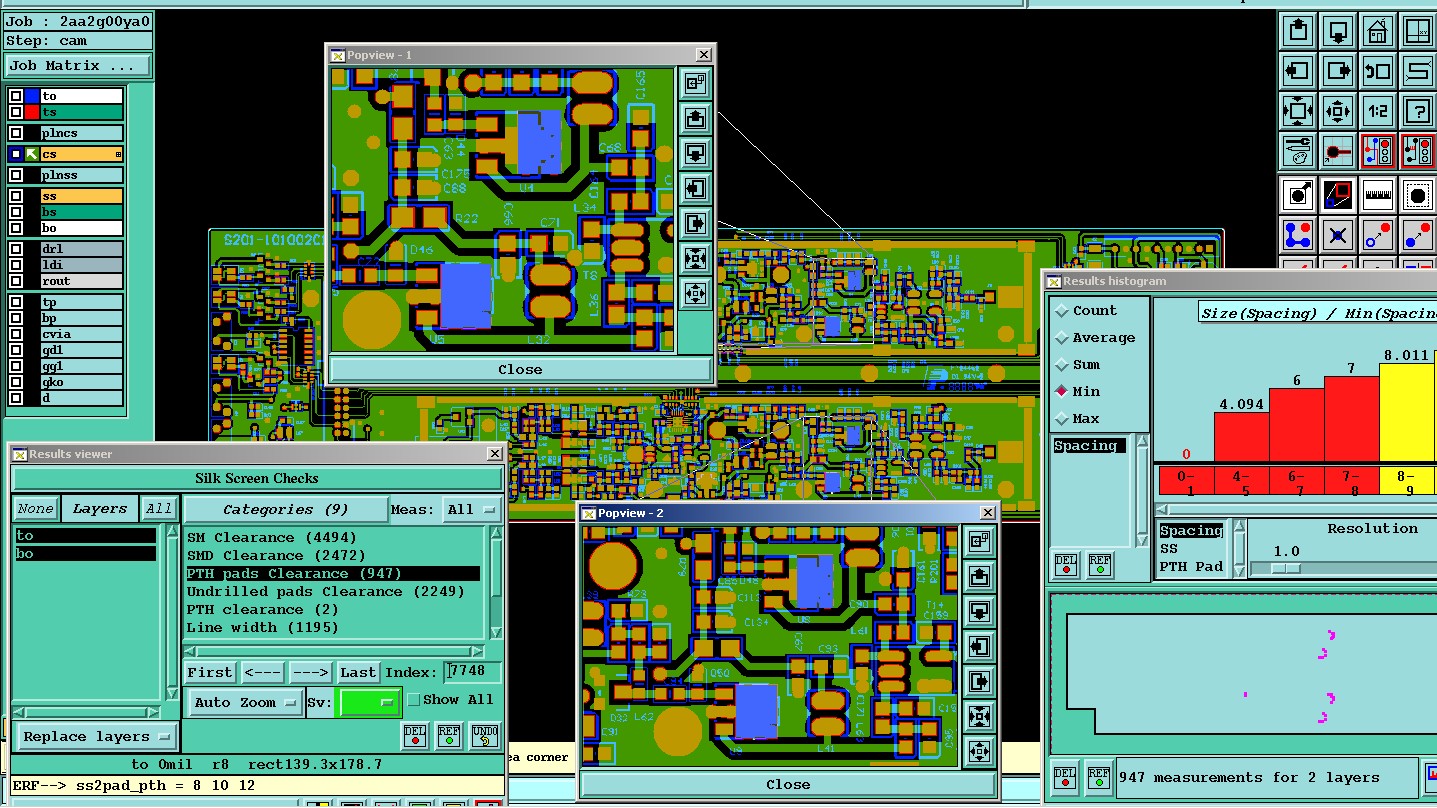The height and width of the screenshot is (808, 1437).
Task: Open the Replace layers dropdown
Action: click(x=97, y=737)
